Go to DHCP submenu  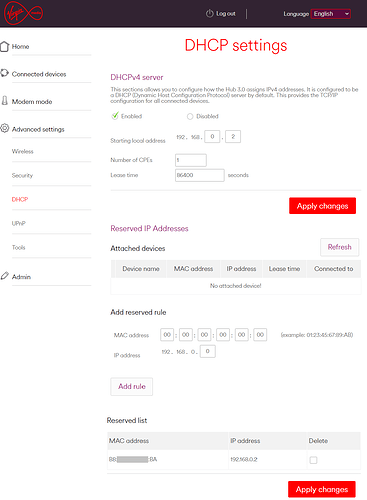pyautogui.click(x=20, y=199)
